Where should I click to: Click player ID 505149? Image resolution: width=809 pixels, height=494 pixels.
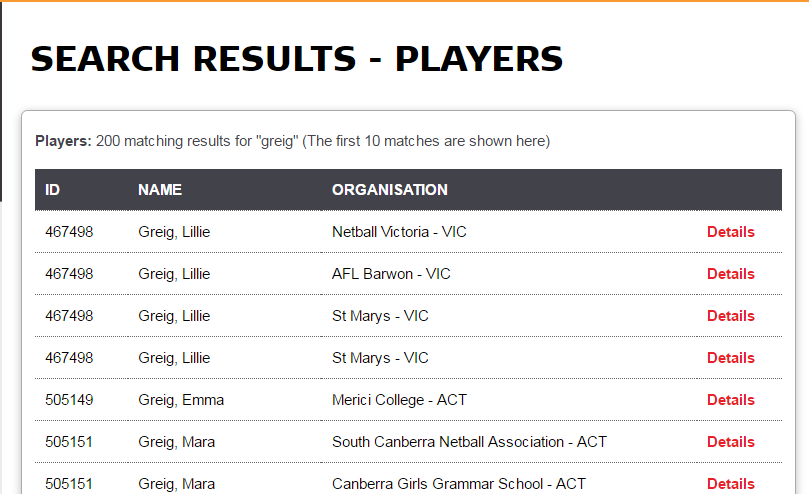(x=69, y=400)
